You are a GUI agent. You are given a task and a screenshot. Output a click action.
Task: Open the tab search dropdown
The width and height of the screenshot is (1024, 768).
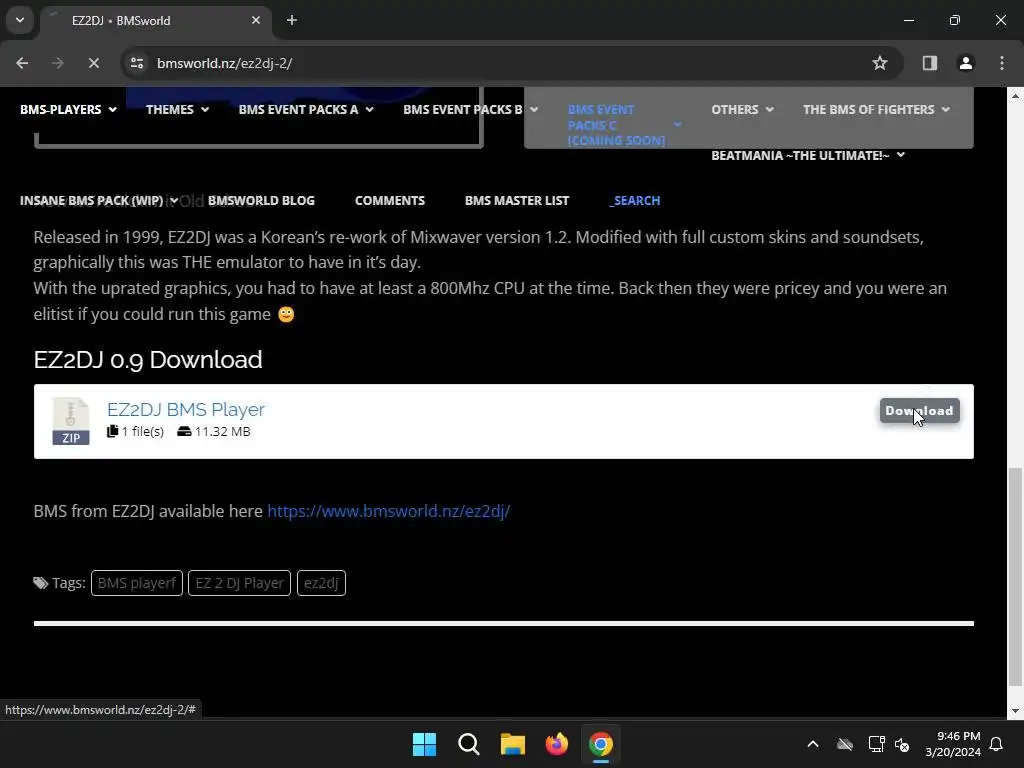click(x=20, y=20)
